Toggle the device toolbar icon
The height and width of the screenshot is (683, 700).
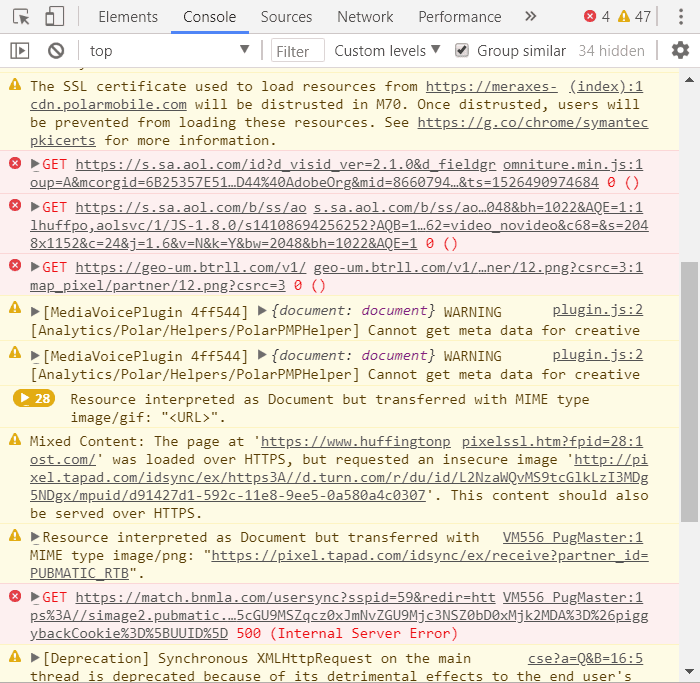pyautogui.click(x=55, y=17)
